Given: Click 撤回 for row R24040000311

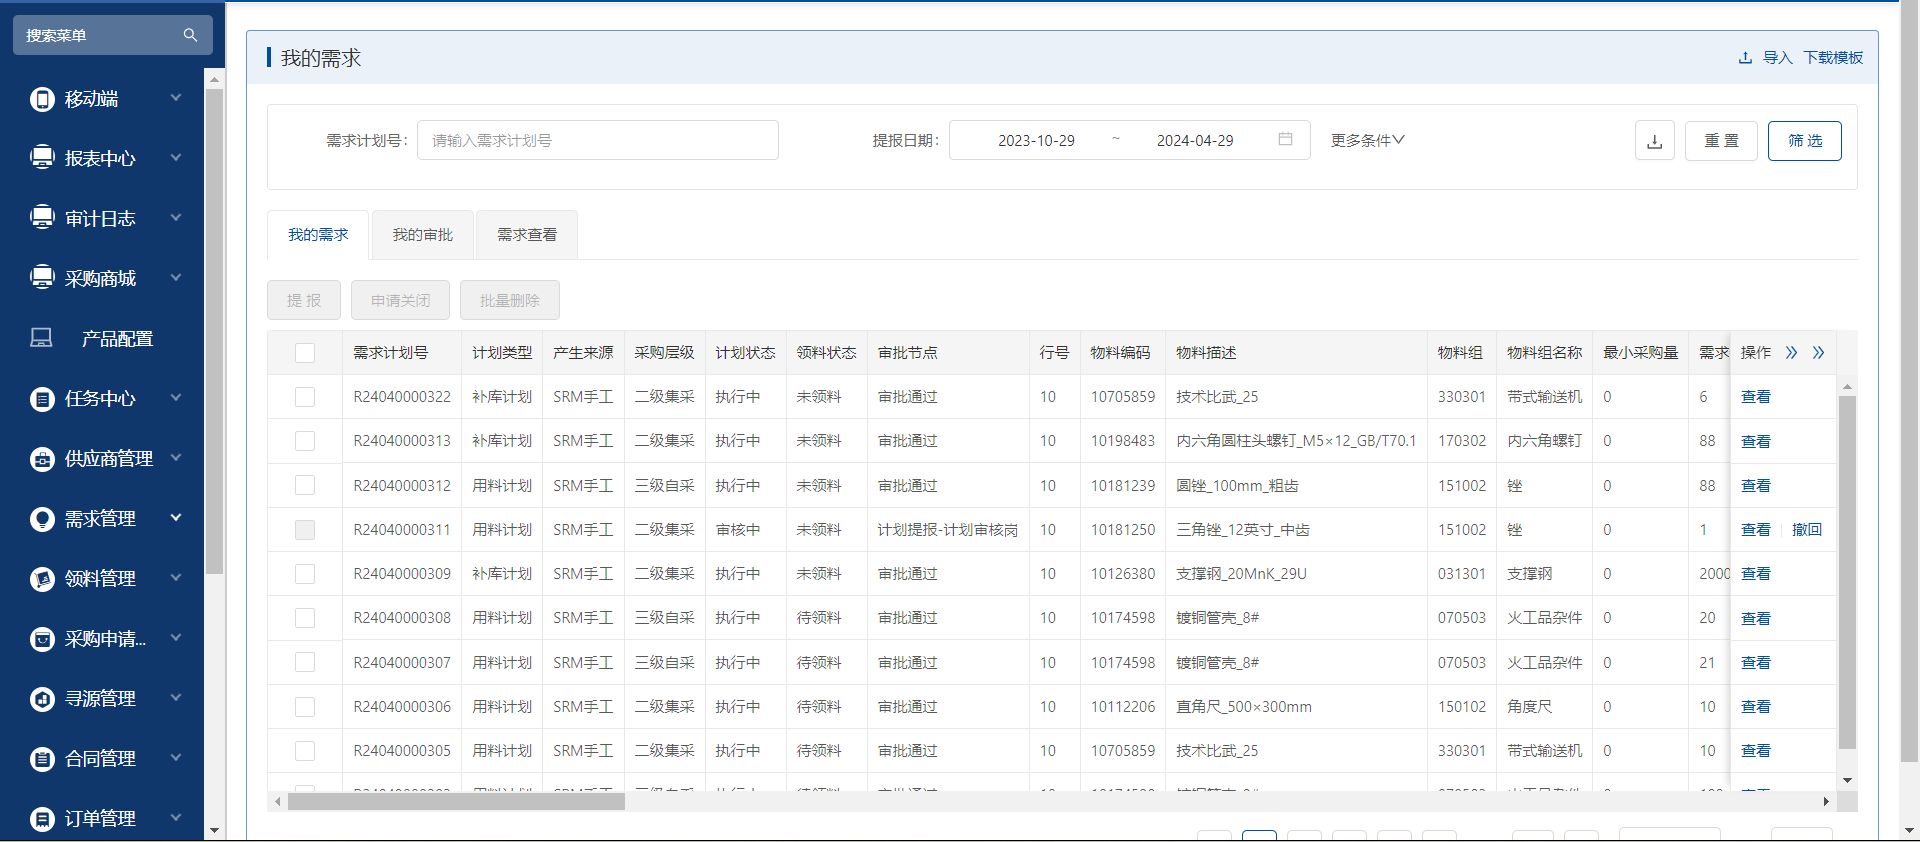Looking at the screenshot, I should 1807,530.
